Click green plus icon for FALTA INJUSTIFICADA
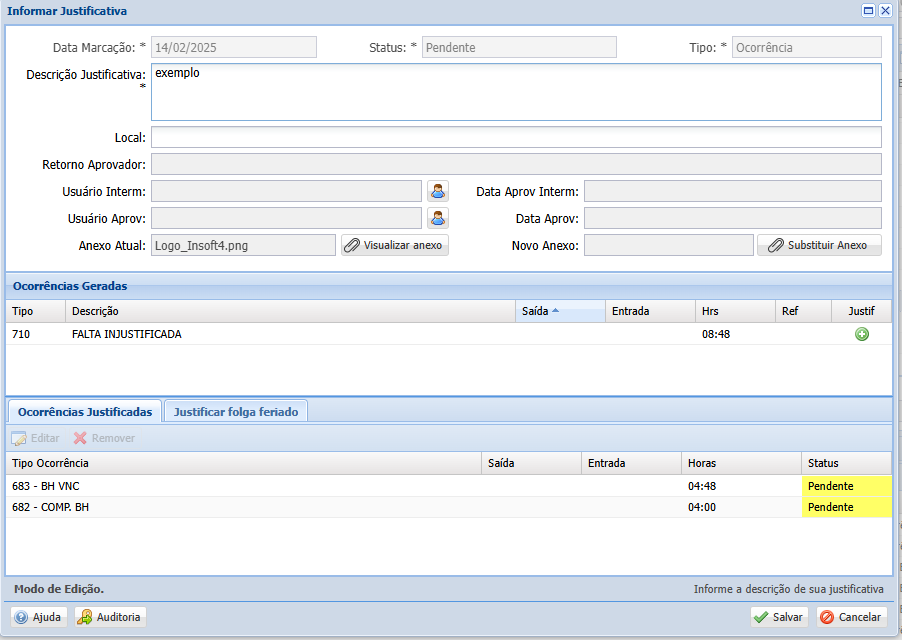This screenshot has height=640, width=902. tap(861, 334)
